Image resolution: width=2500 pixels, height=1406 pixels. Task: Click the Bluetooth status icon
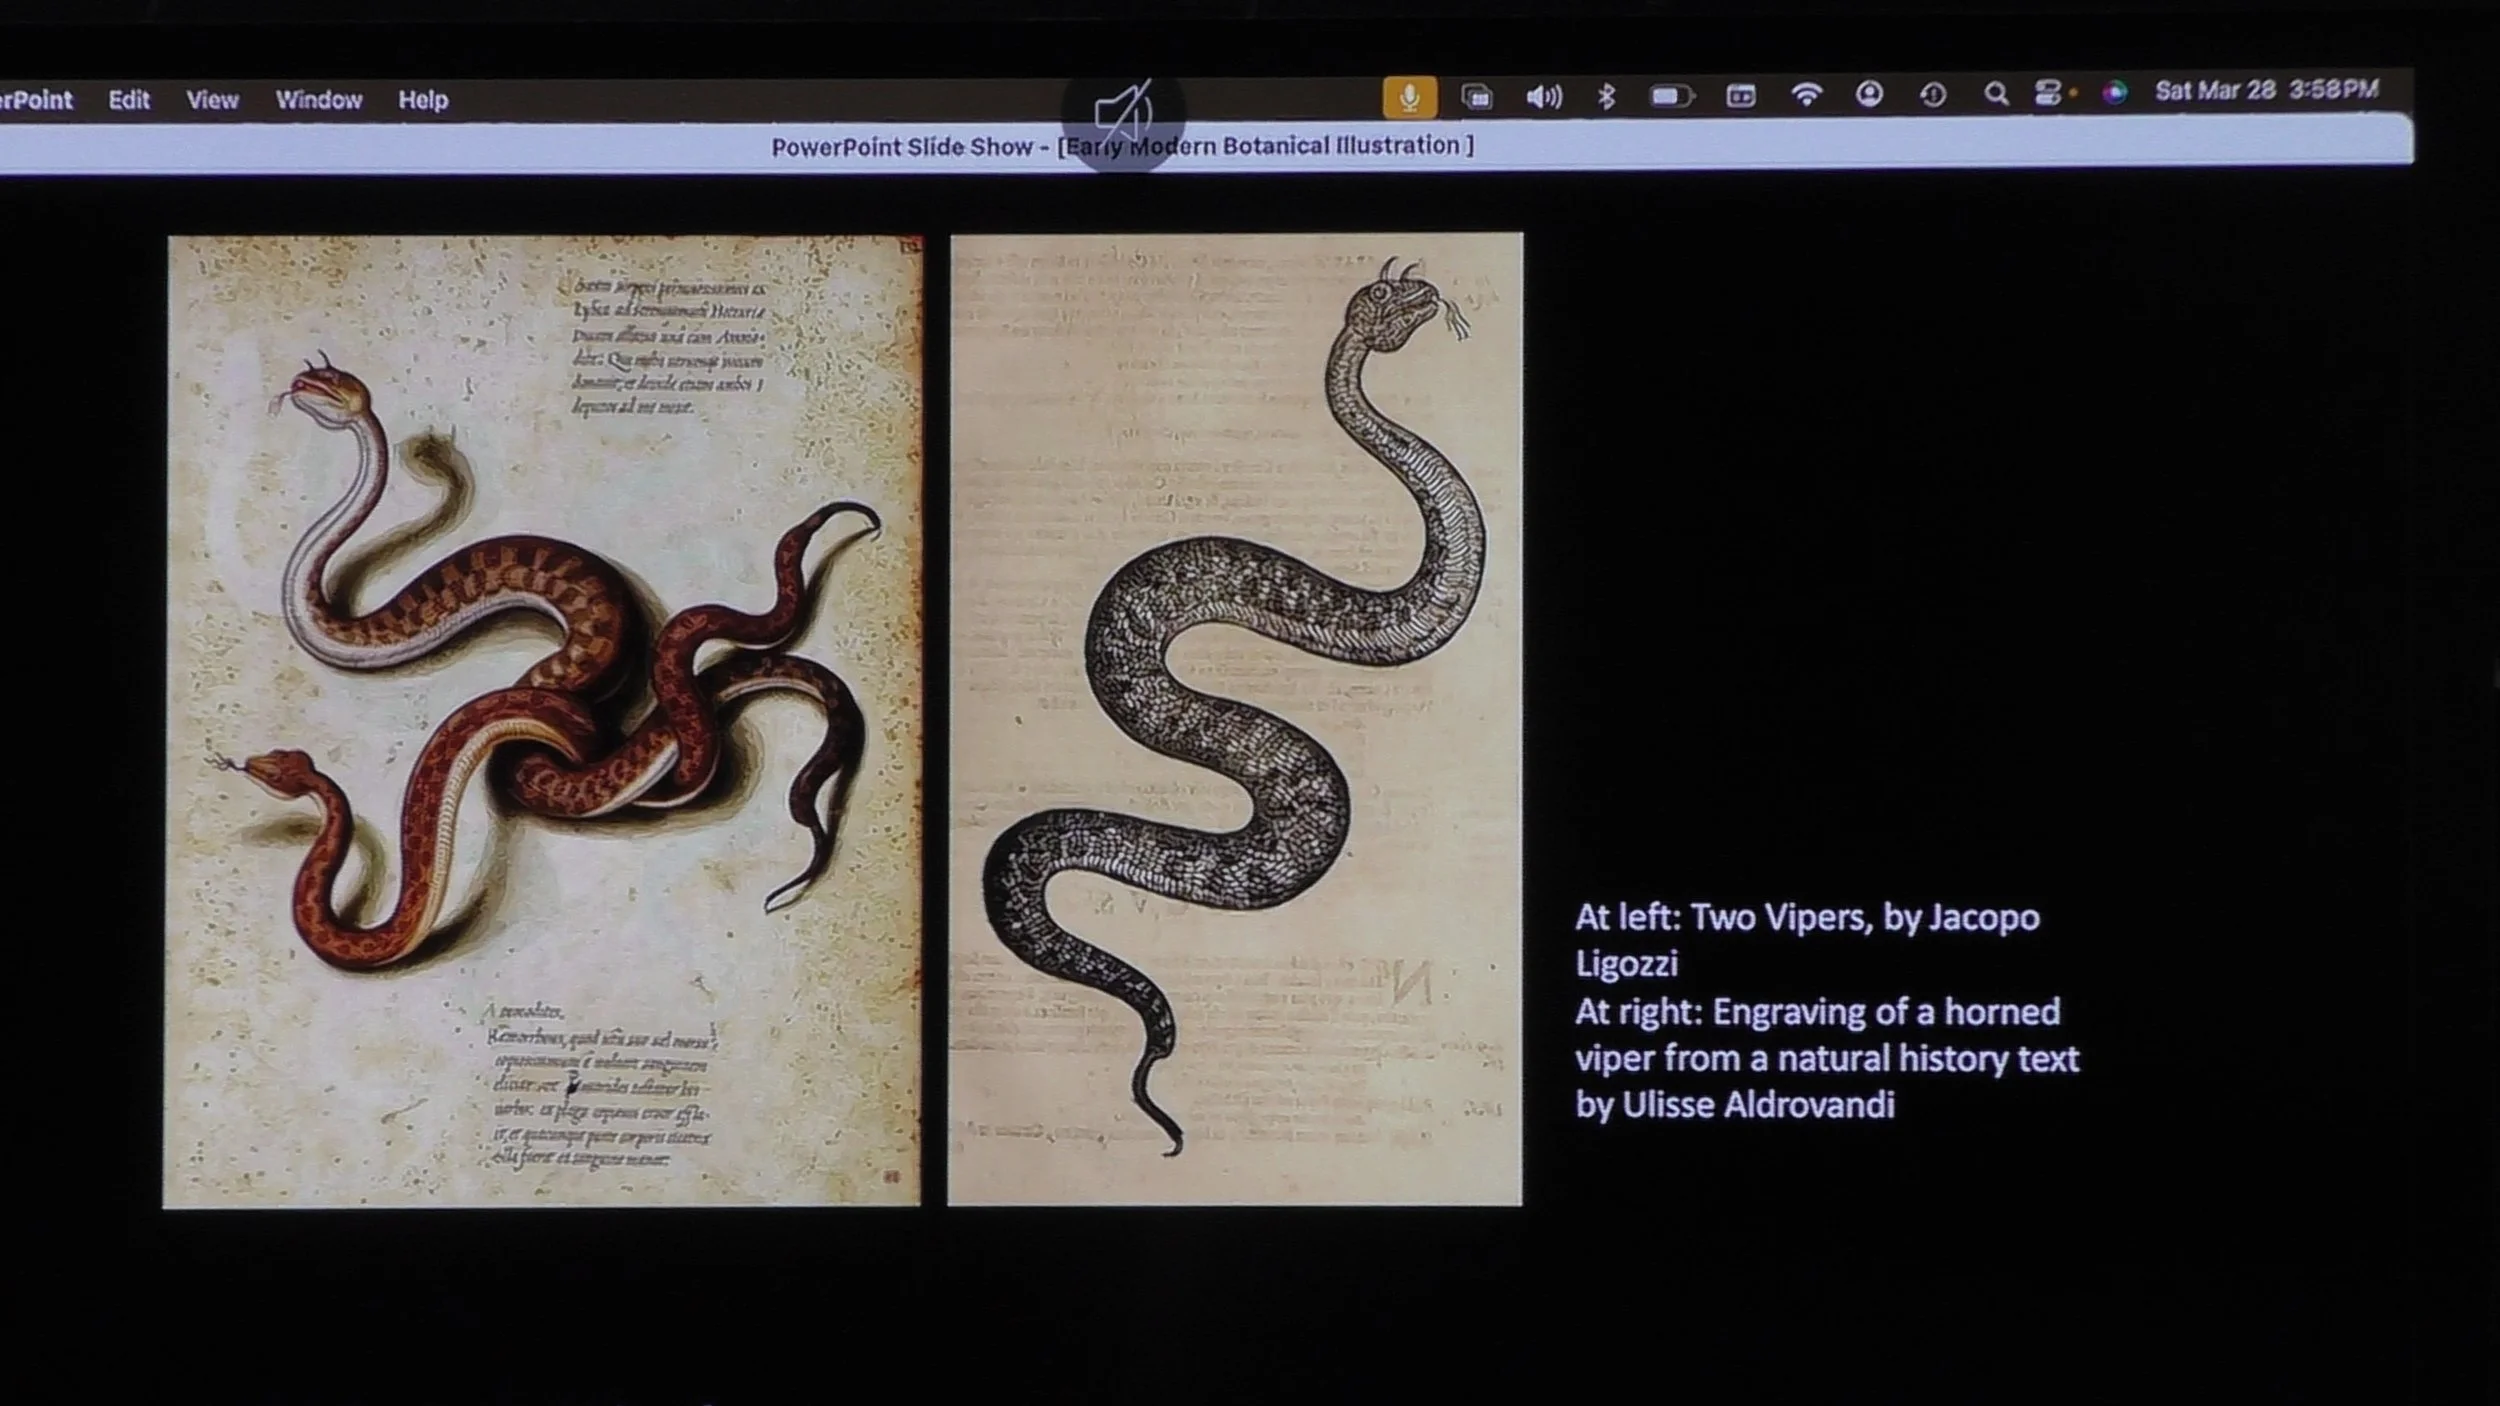point(1607,96)
